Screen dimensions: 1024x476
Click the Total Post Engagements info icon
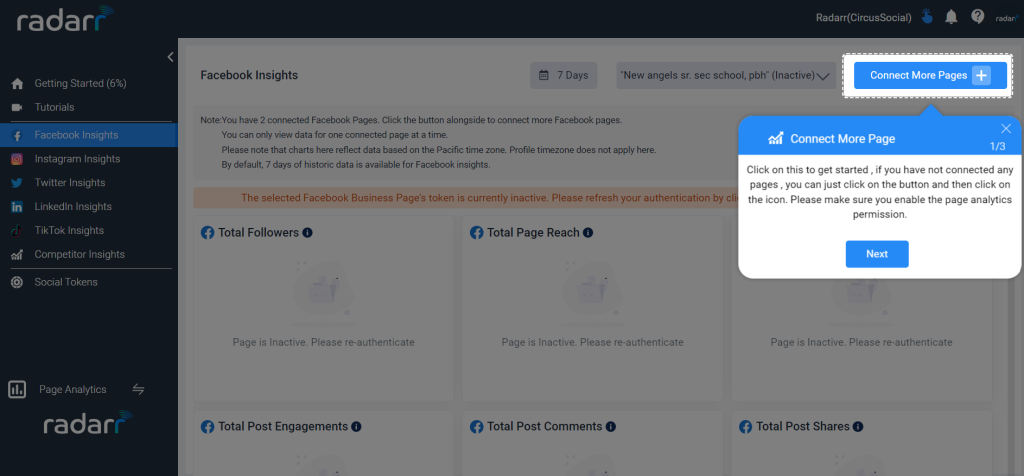coord(356,426)
